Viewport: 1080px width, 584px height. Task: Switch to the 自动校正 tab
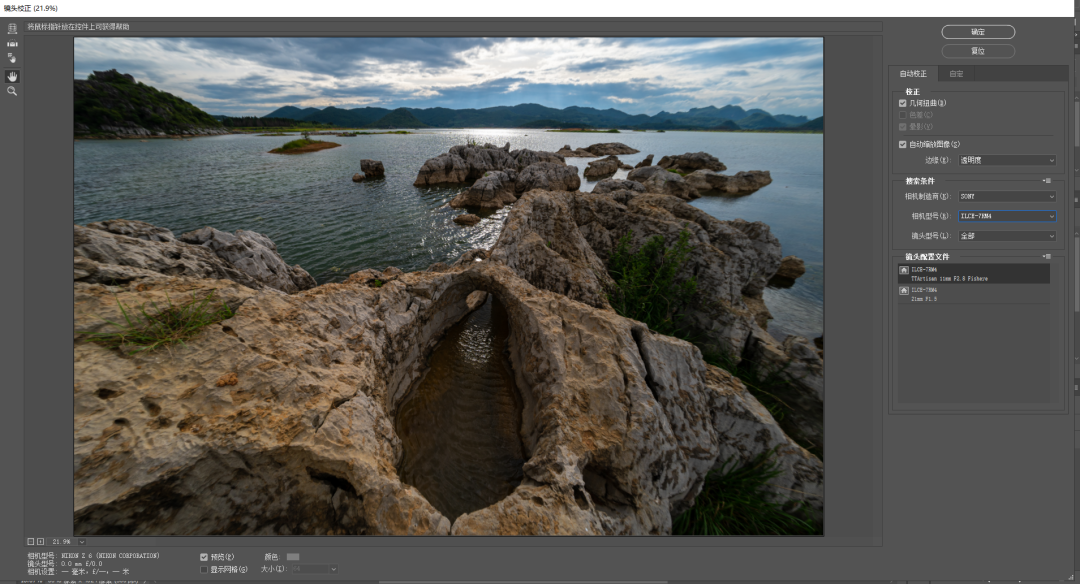tap(913, 74)
